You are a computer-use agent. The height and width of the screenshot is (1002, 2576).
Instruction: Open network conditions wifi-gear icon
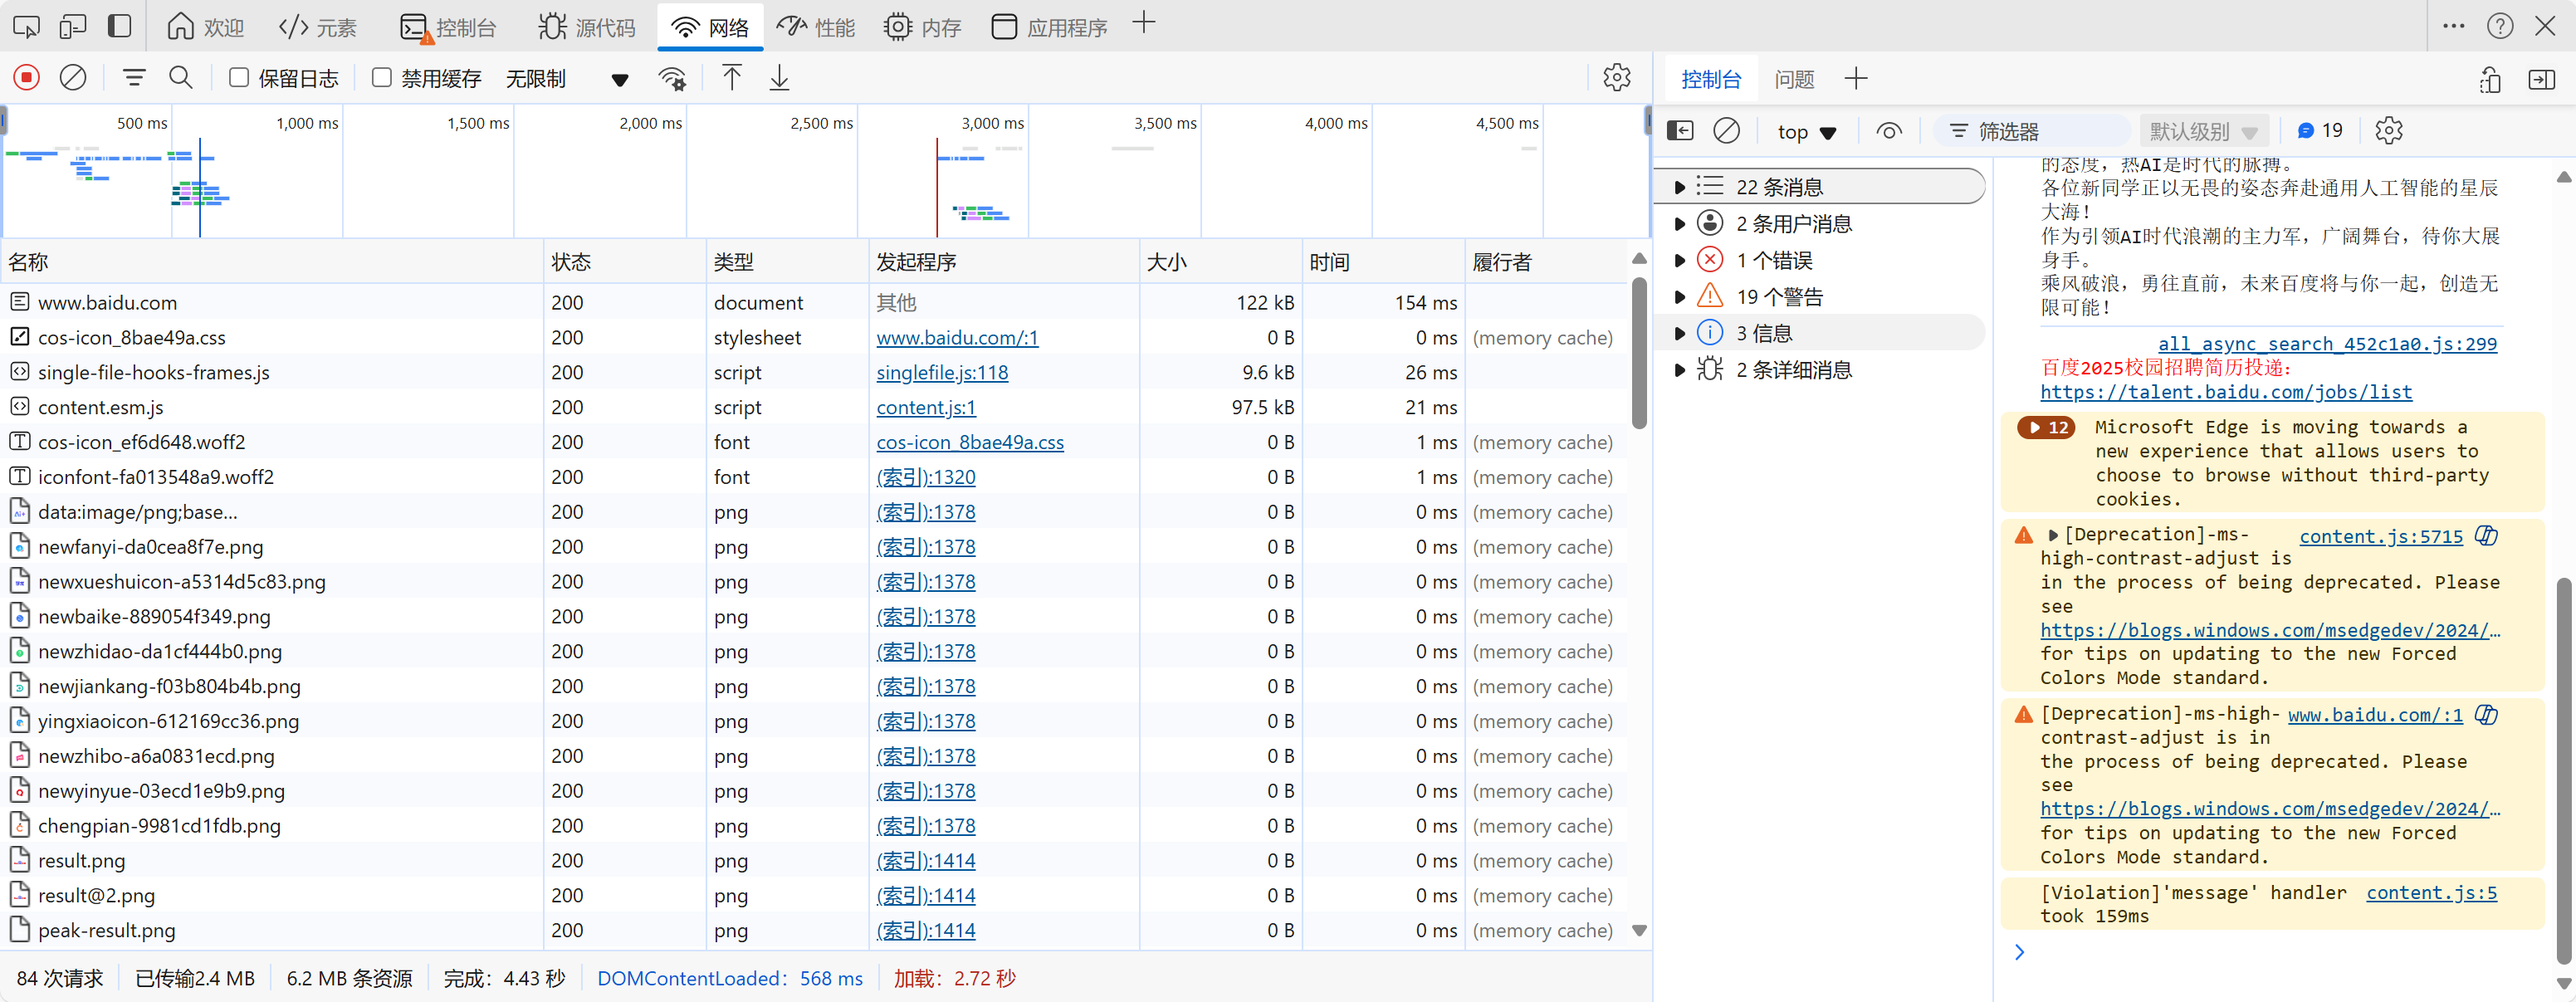click(x=673, y=78)
